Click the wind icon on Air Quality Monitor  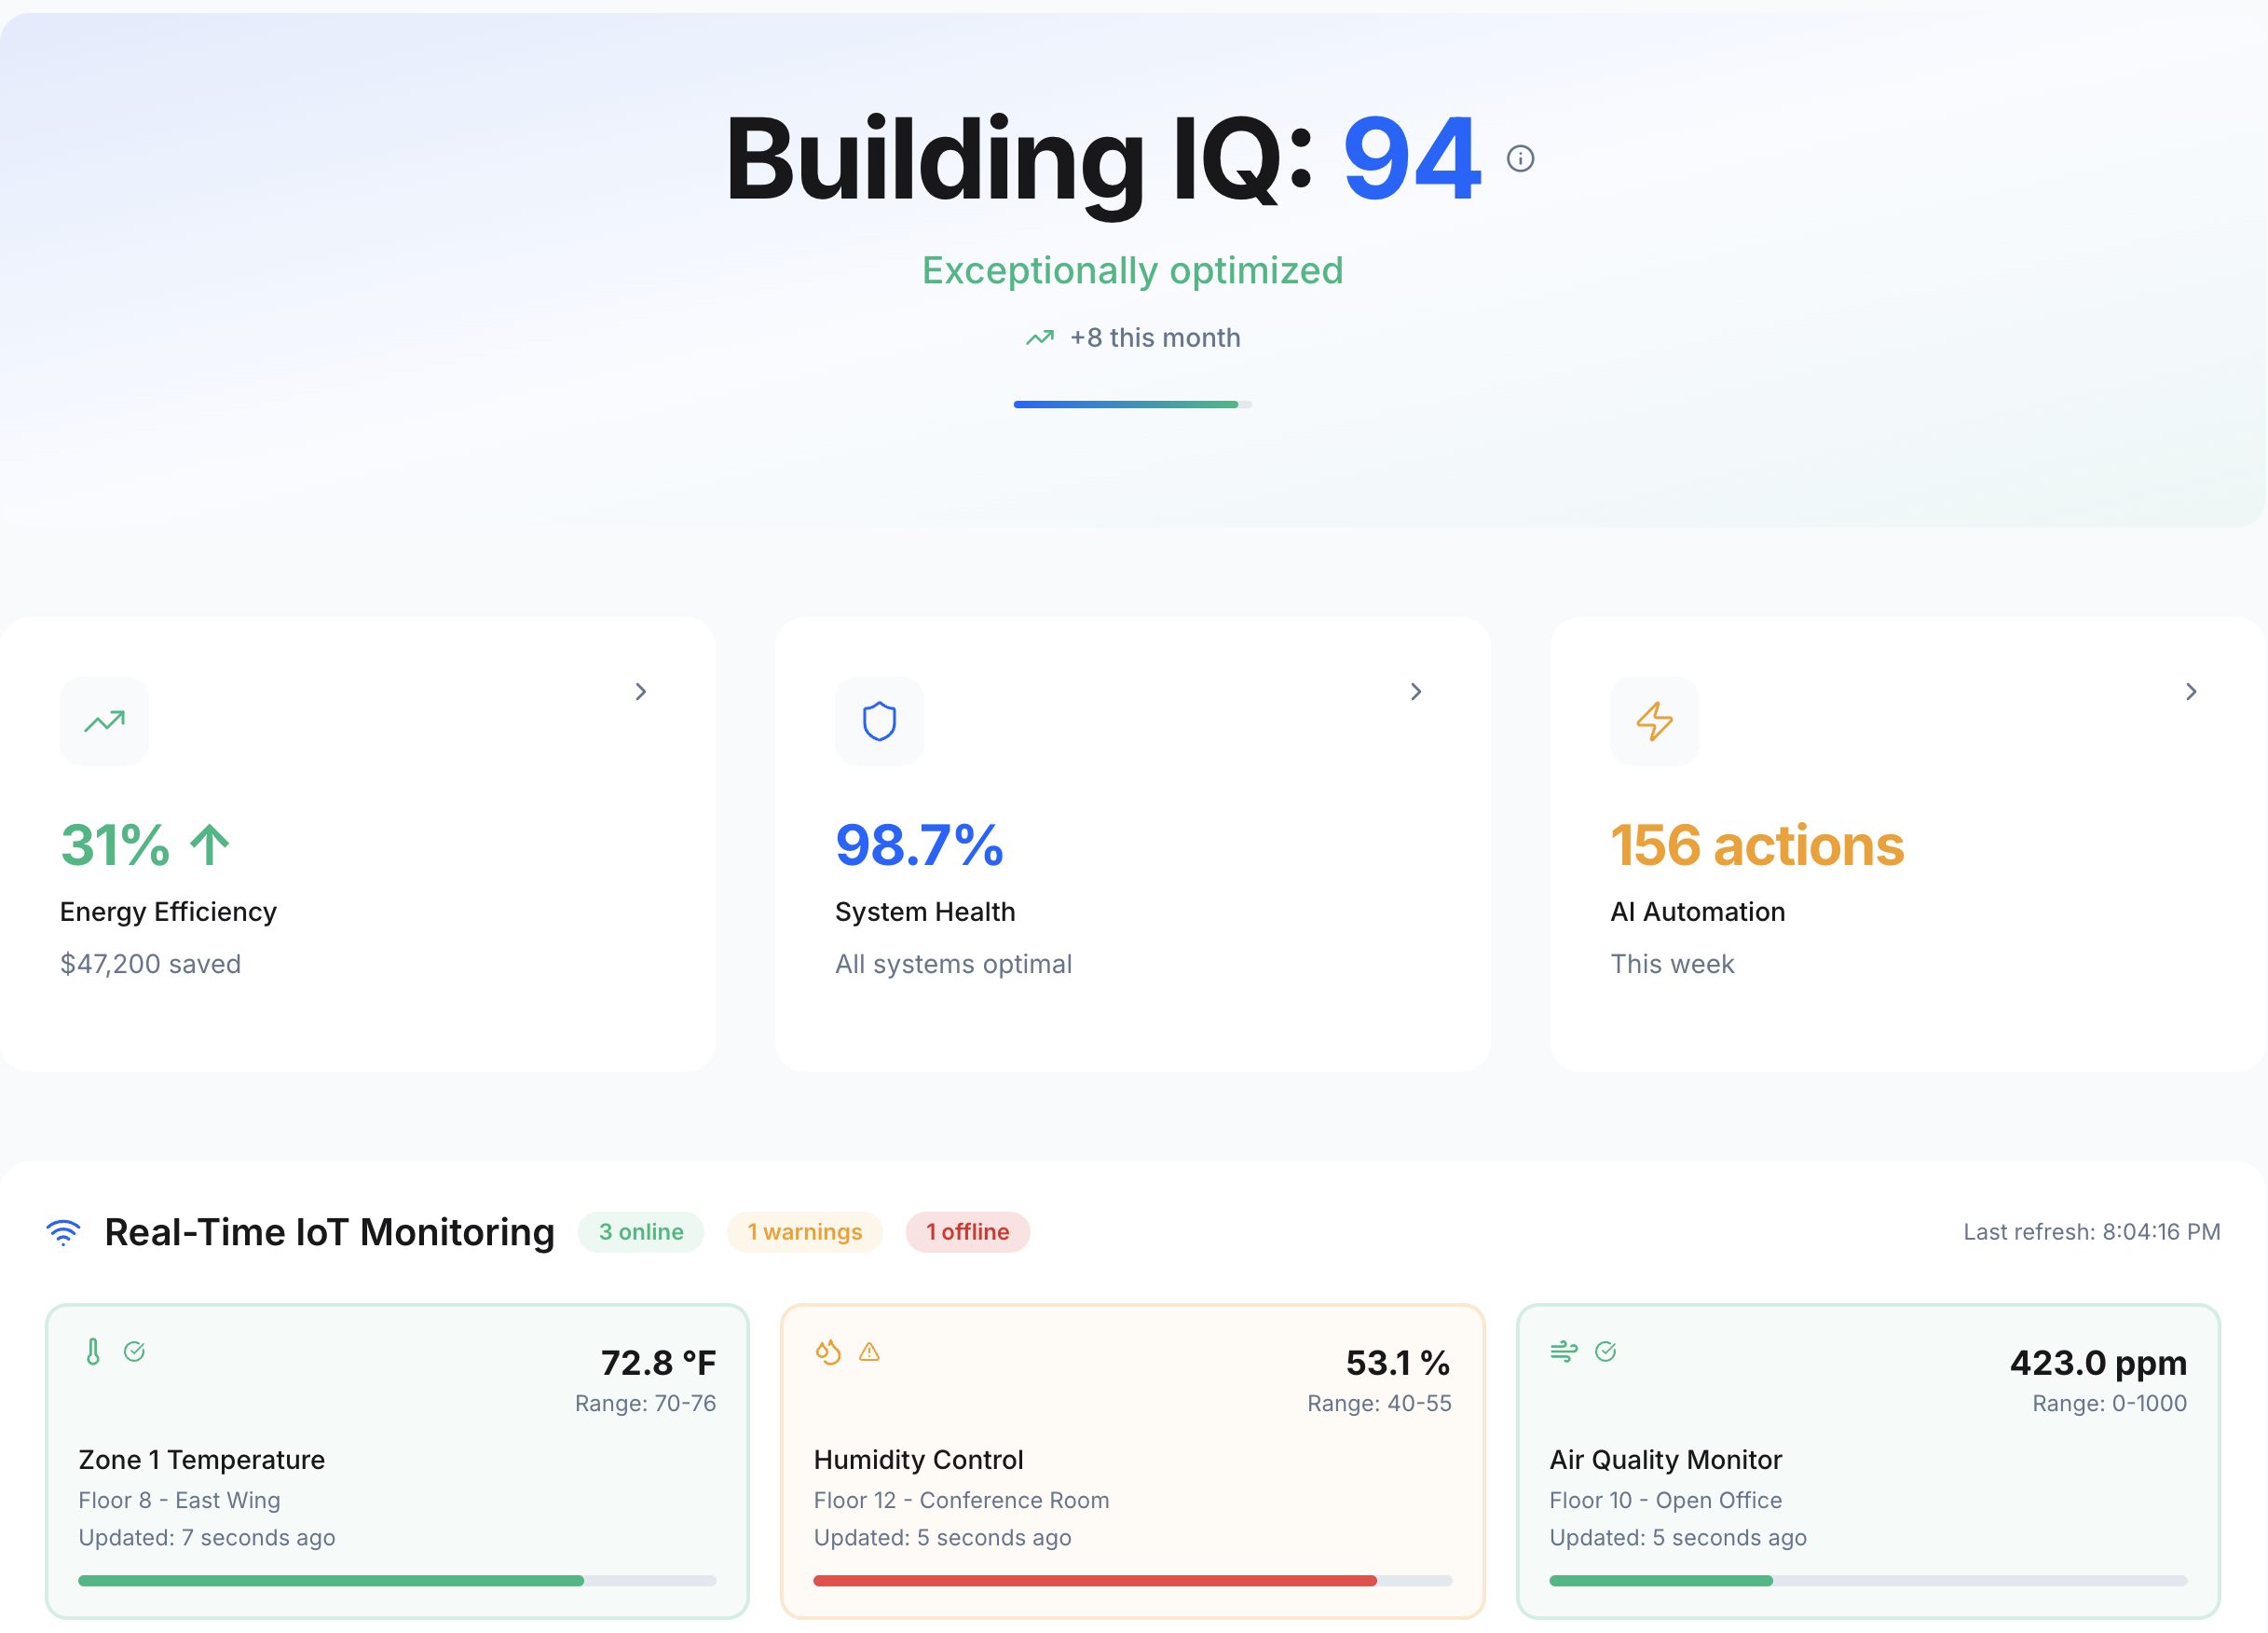coord(1563,1352)
